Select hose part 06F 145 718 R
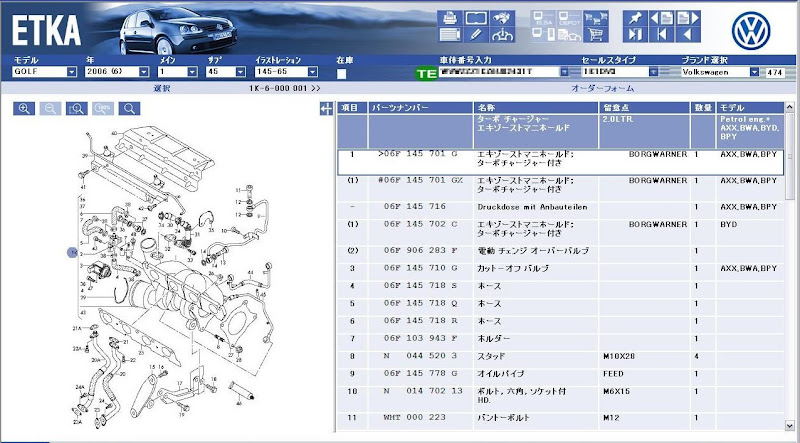This screenshot has width=800, height=443. point(560,325)
